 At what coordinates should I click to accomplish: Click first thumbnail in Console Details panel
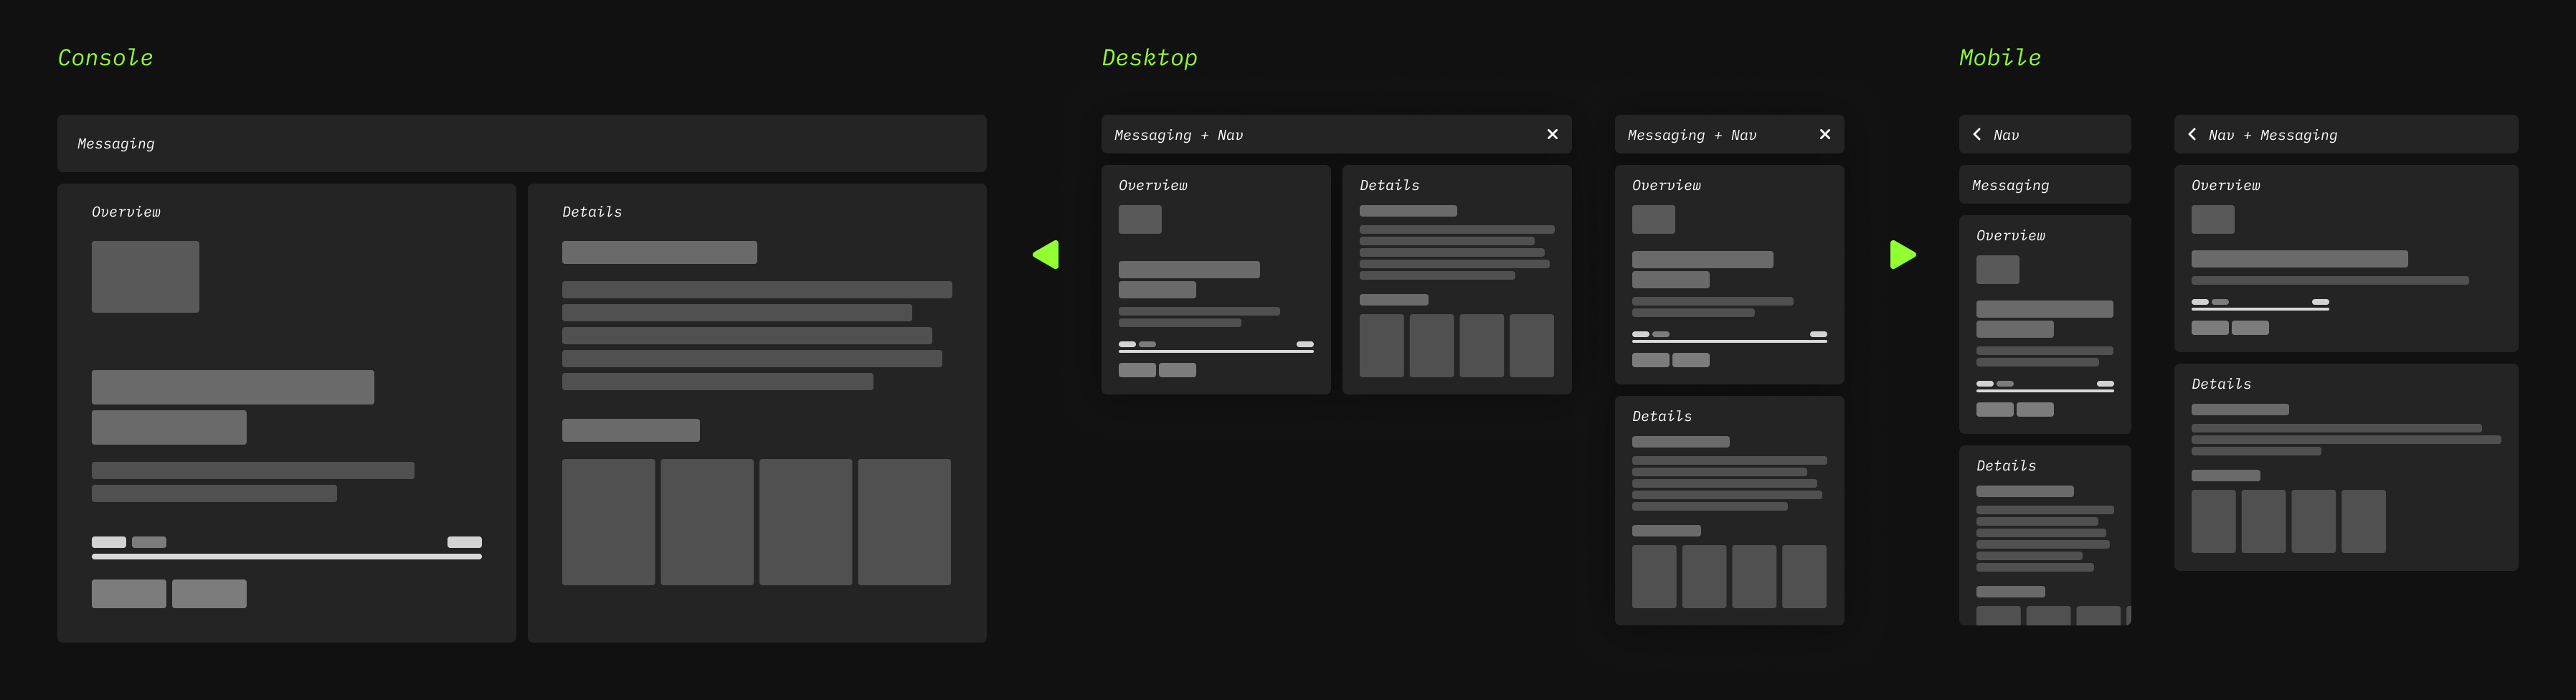608,522
